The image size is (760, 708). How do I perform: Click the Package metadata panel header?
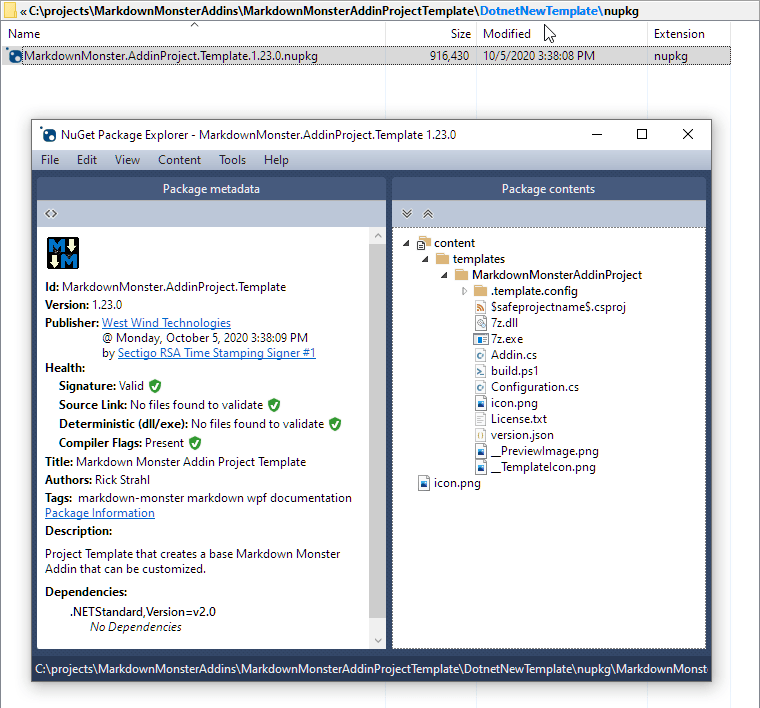(x=211, y=189)
